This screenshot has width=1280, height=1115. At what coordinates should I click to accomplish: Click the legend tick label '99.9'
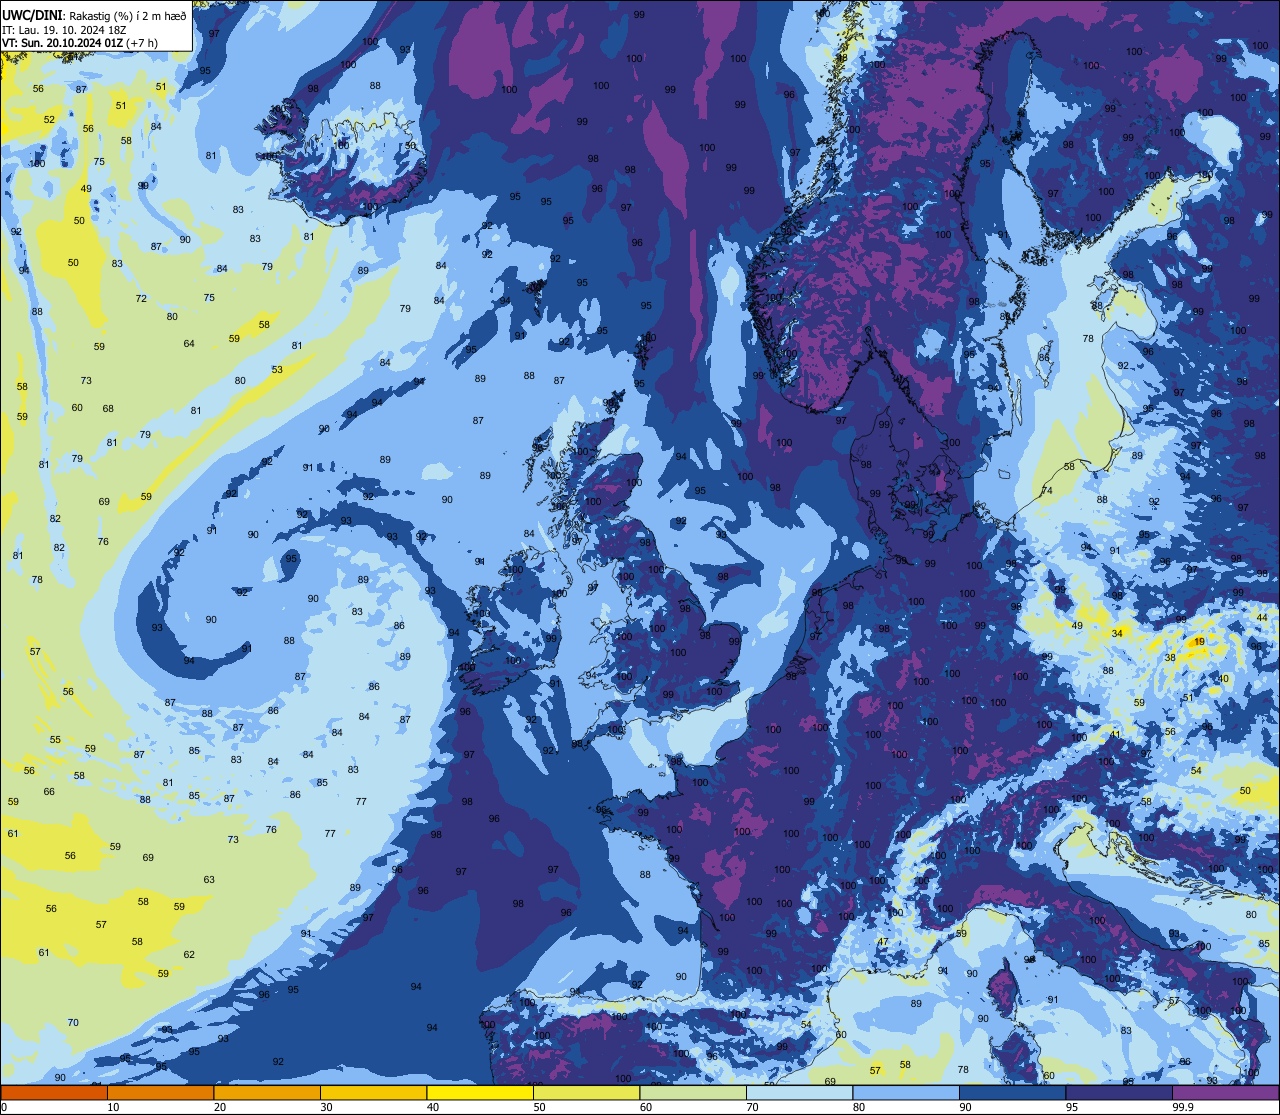[1182, 1107]
